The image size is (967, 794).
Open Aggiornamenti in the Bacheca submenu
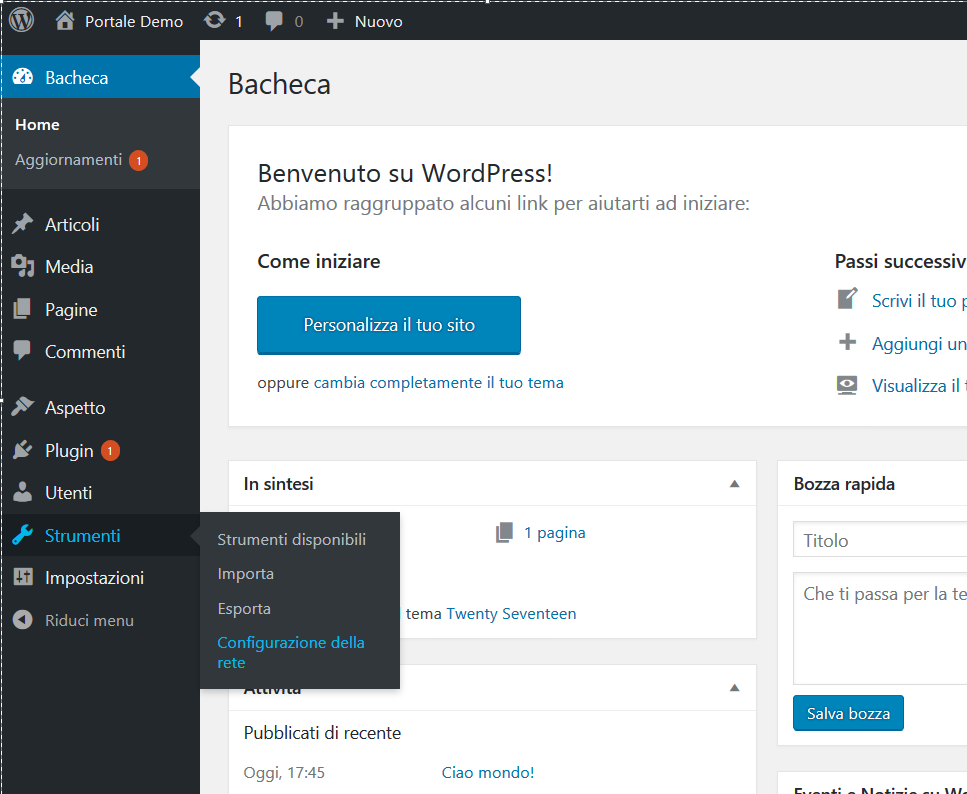(x=68, y=160)
